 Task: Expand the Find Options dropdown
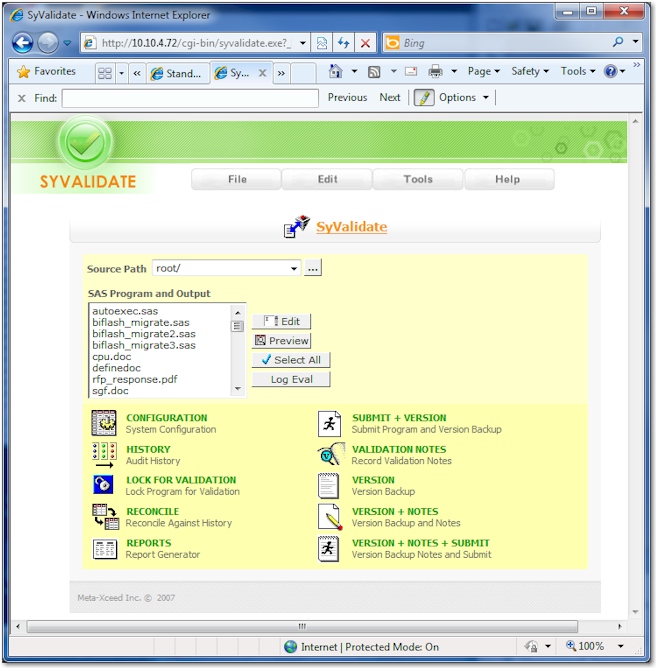click(486, 97)
